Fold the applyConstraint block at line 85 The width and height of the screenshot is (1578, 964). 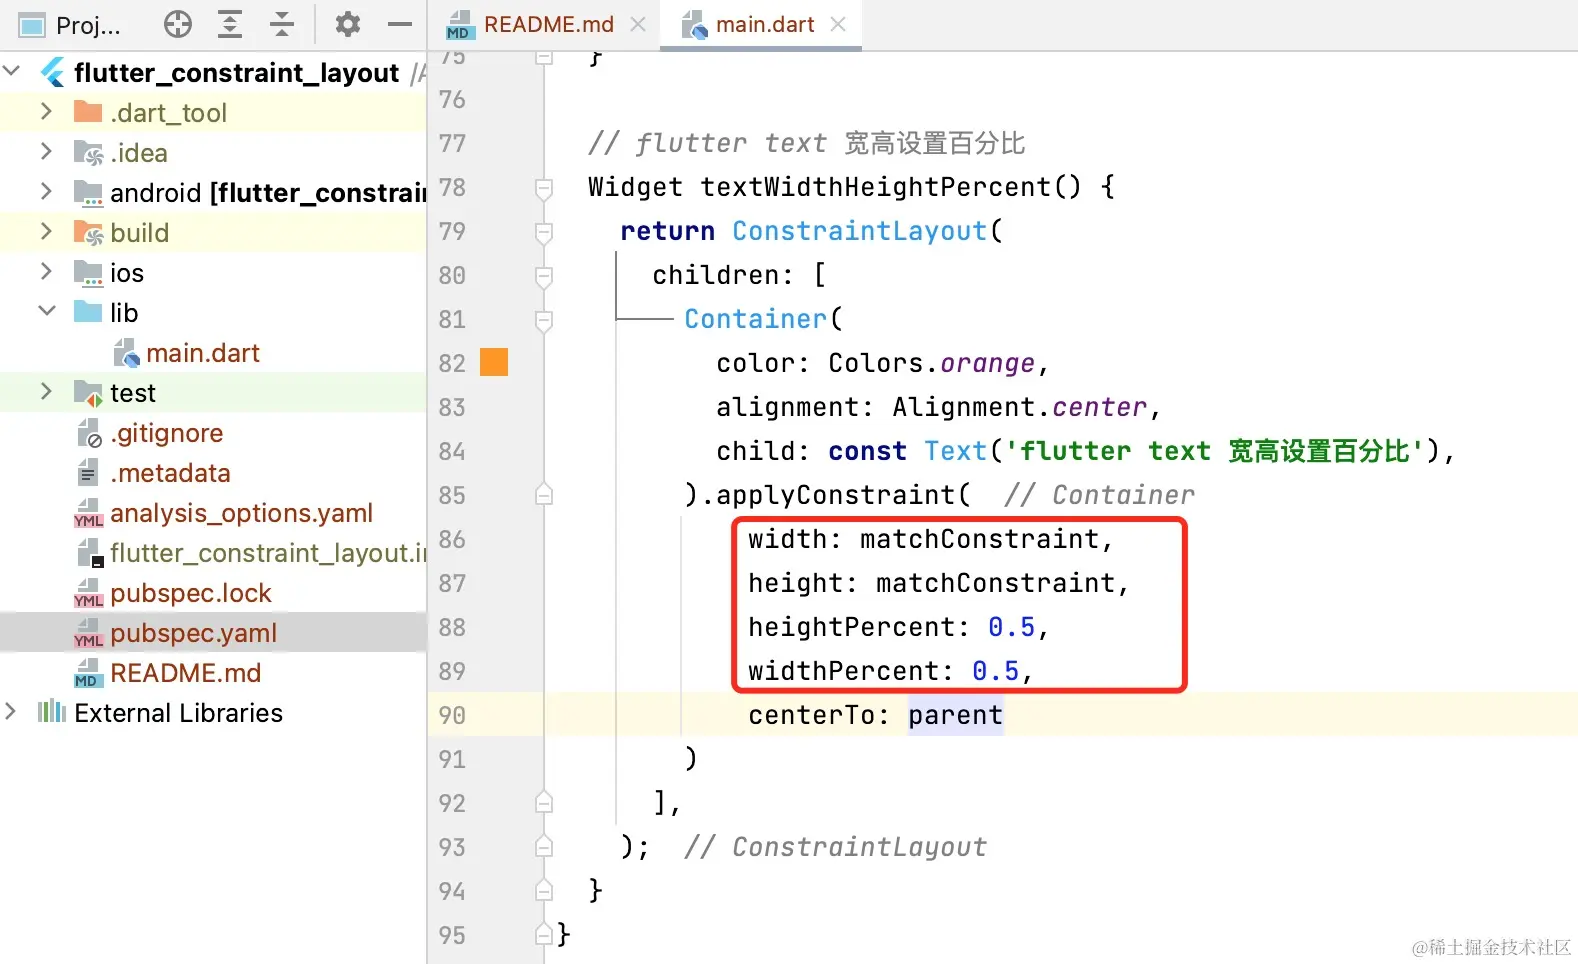pyautogui.click(x=544, y=494)
